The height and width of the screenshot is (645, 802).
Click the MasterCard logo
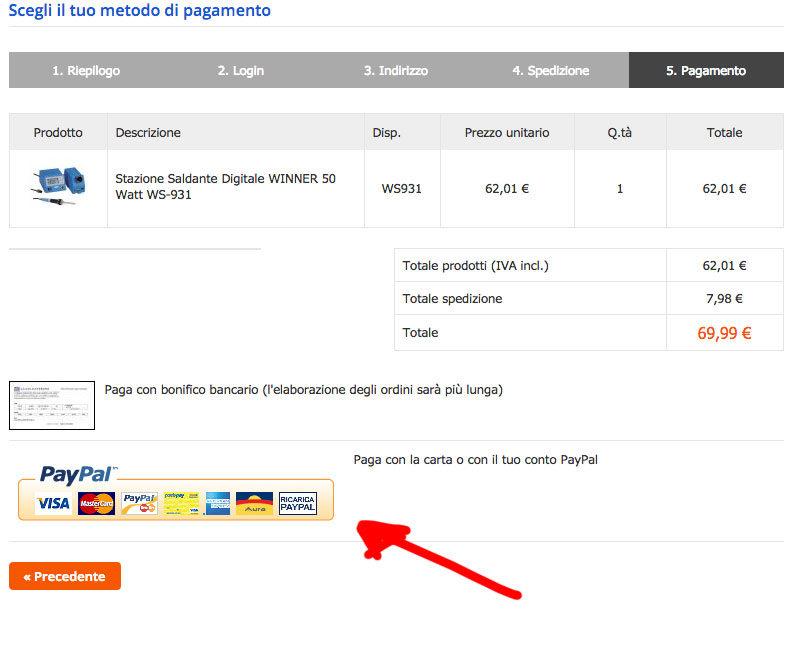coord(96,504)
